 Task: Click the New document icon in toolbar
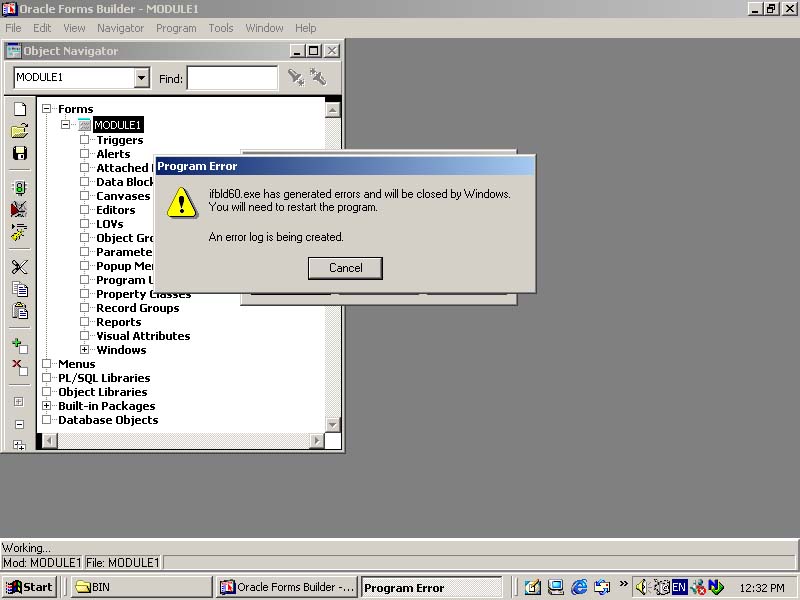19,109
